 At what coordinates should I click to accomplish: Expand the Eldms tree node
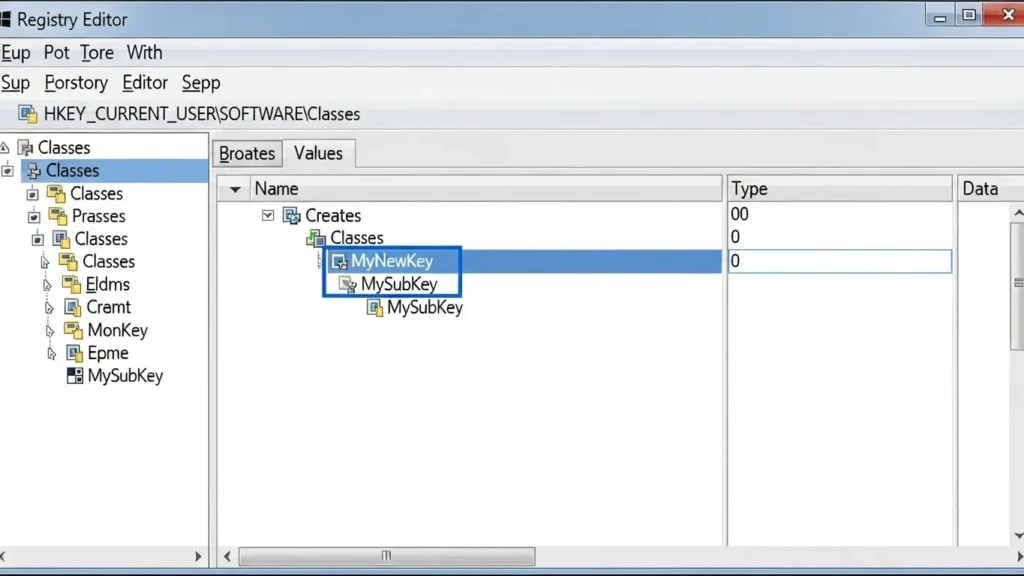(45, 285)
